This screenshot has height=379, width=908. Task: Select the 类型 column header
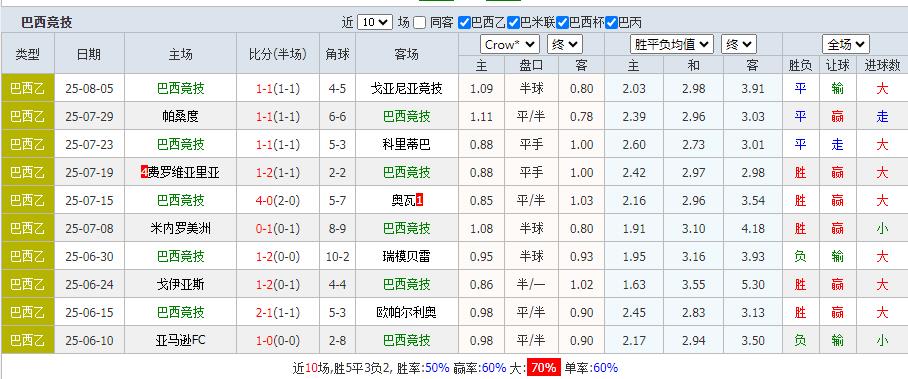click(28, 54)
